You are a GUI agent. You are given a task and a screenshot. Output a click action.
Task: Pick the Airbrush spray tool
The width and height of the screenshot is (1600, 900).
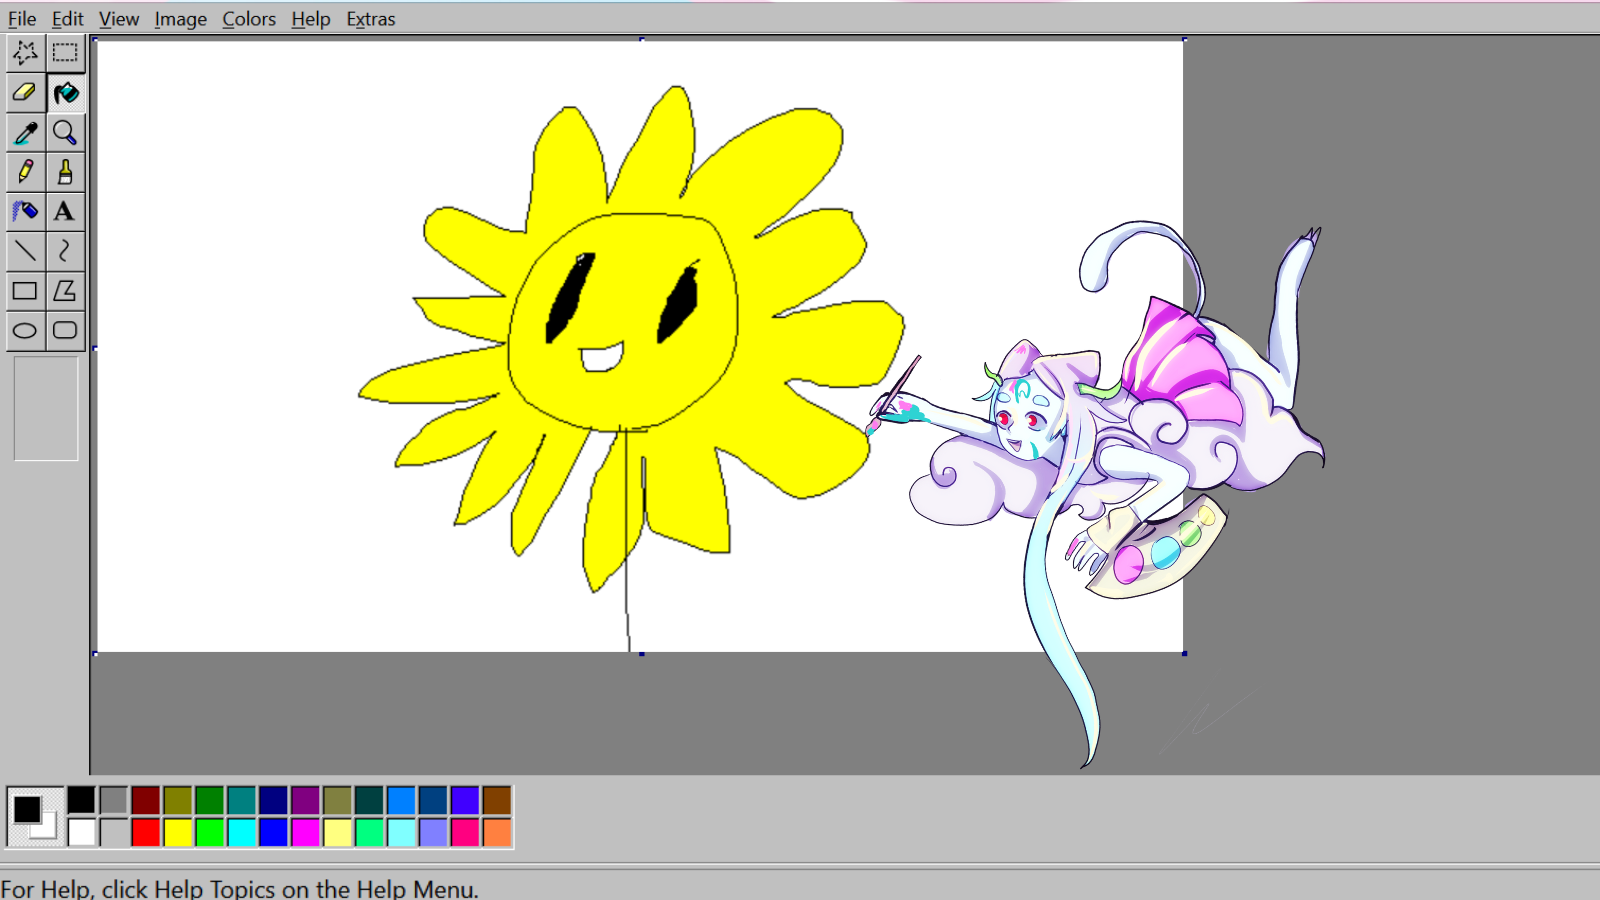coord(25,211)
